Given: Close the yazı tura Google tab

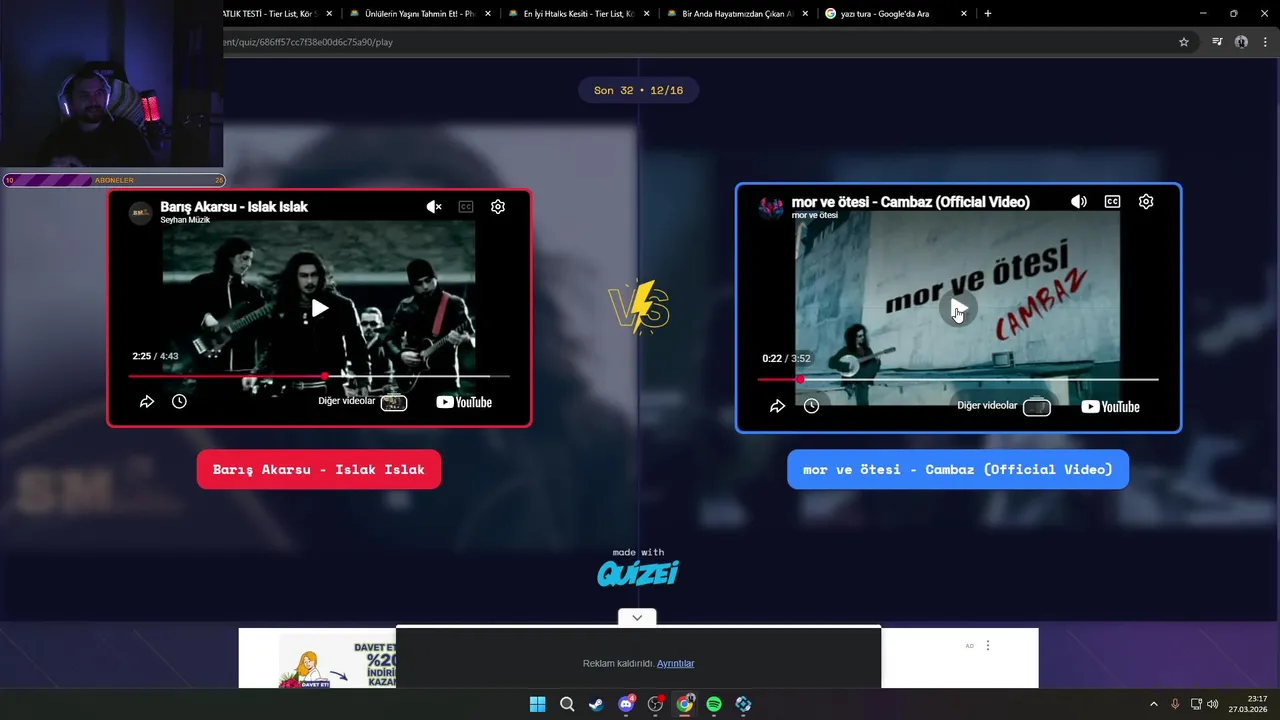Looking at the screenshot, I should coord(964,14).
